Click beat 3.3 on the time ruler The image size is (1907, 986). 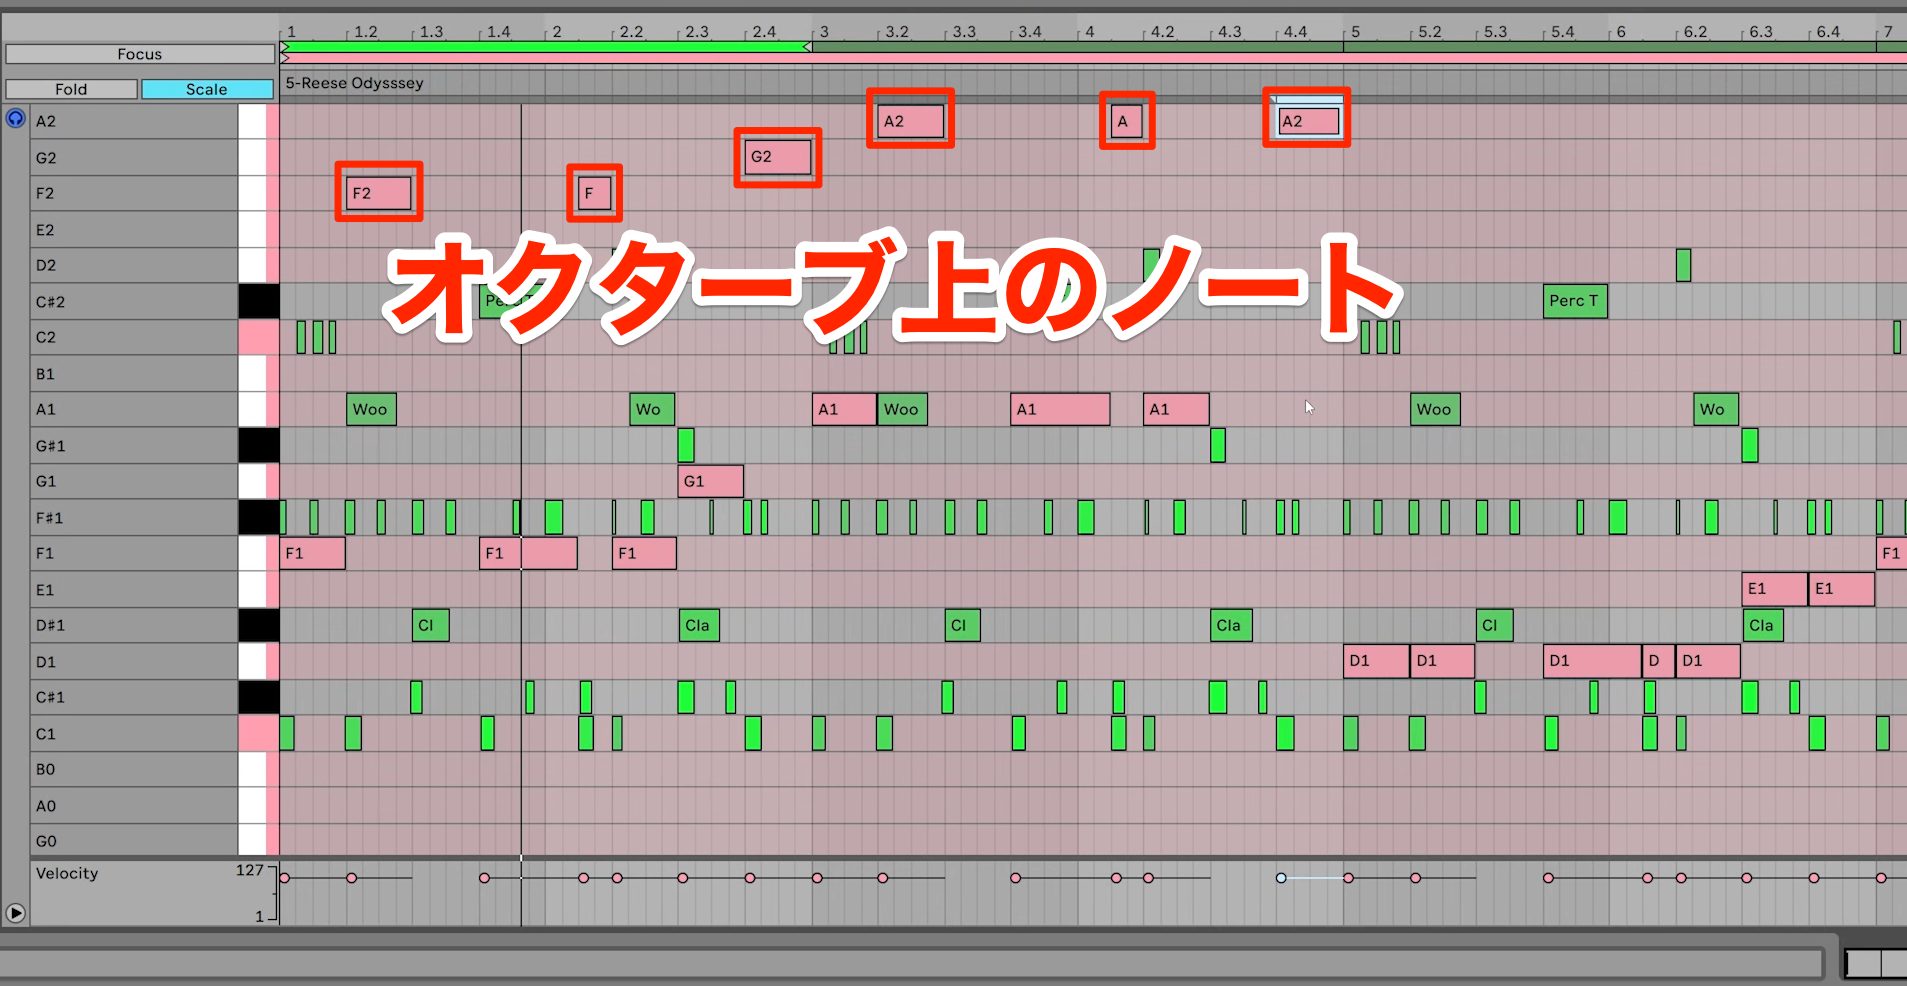(963, 32)
